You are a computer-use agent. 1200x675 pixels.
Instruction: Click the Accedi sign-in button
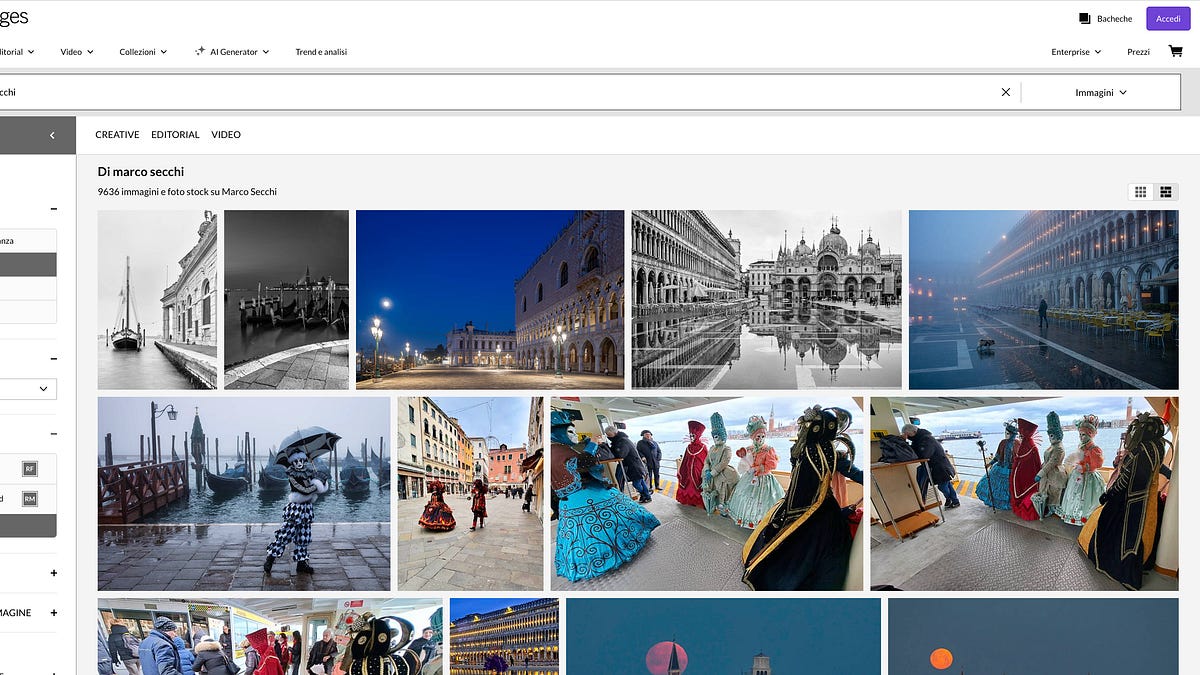1168,18
